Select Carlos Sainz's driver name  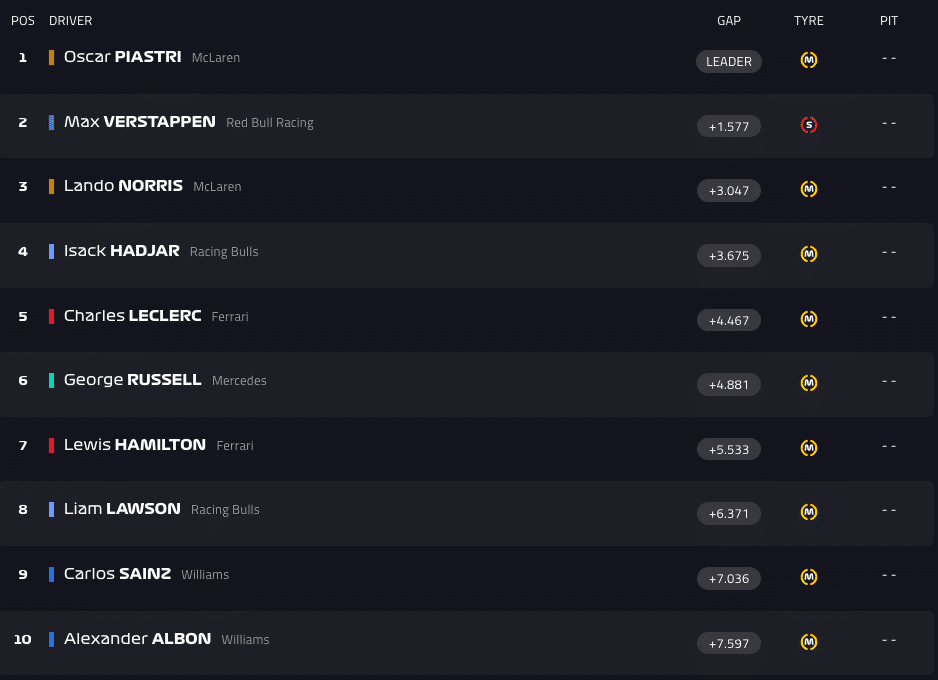117,574
